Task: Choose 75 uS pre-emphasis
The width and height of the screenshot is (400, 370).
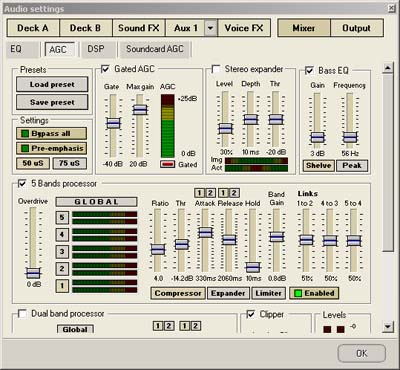Action: pyautogui.click(x=69, y=163)
